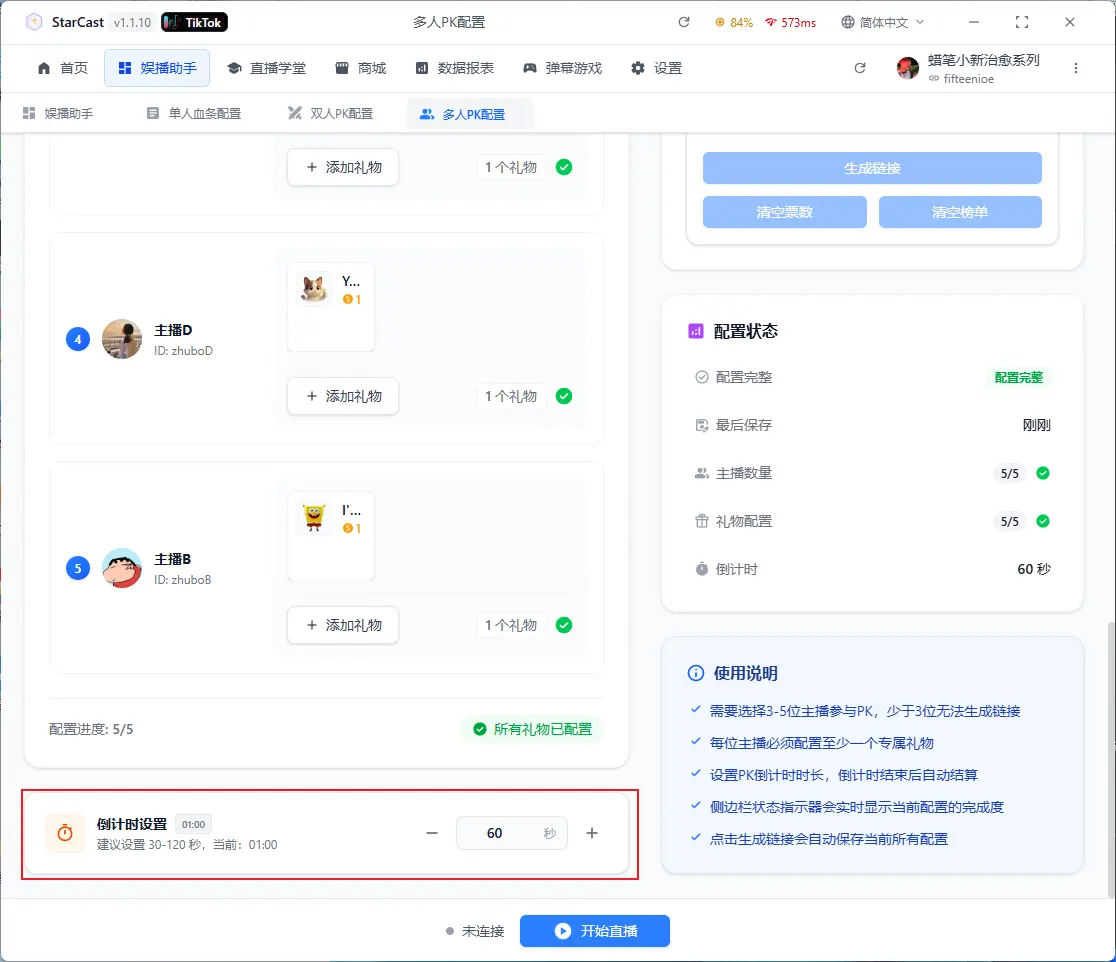The image size is (1116, 962).
Task: Click the 主播D avatar picture
Action: click(122, 339)
